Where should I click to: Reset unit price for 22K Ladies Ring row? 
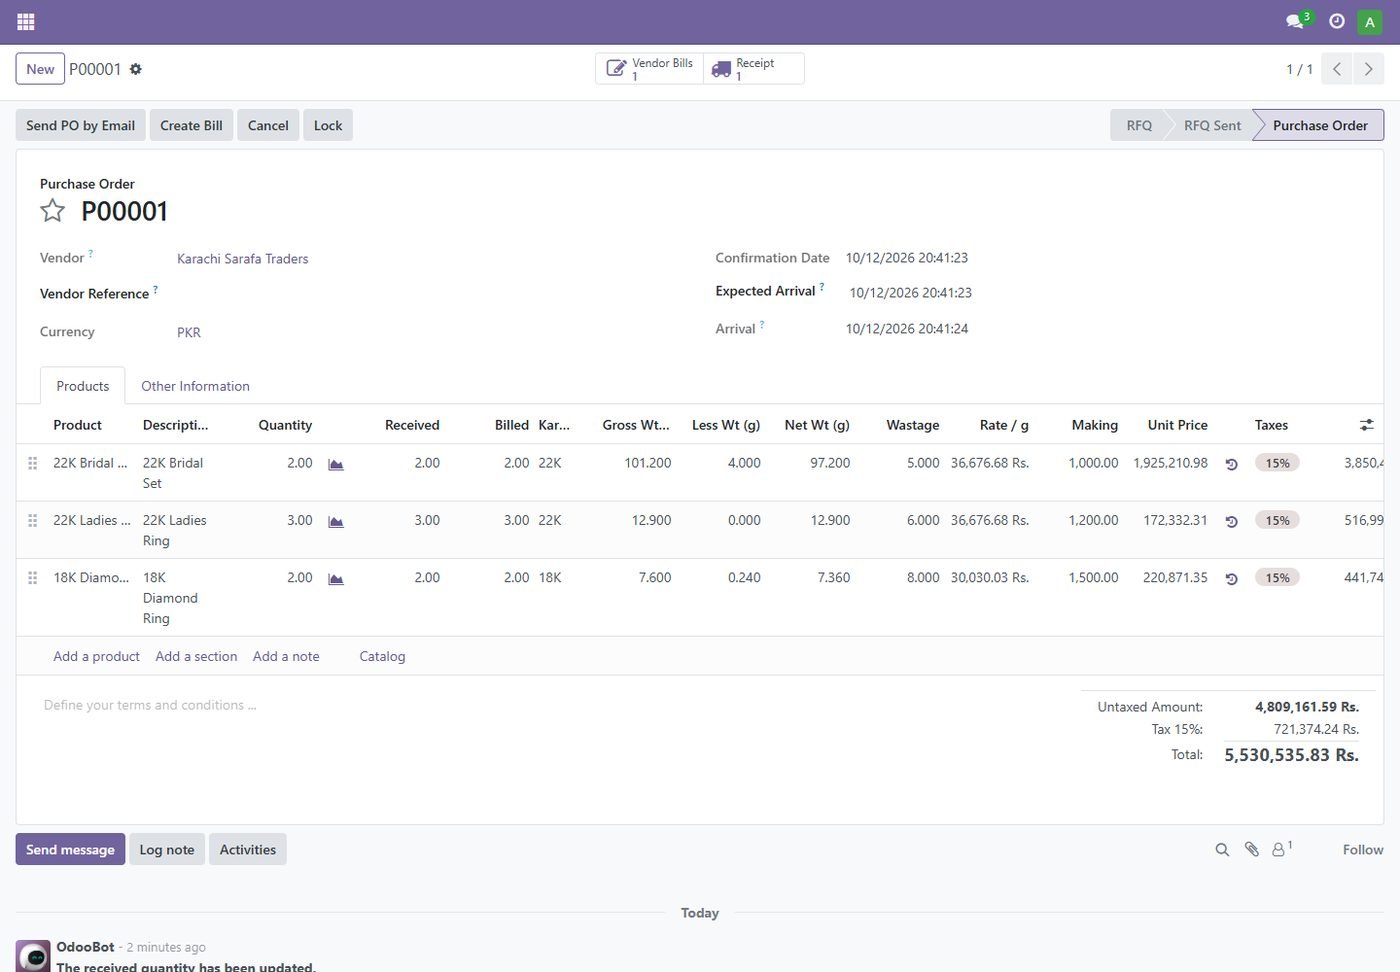(1231, 521)
